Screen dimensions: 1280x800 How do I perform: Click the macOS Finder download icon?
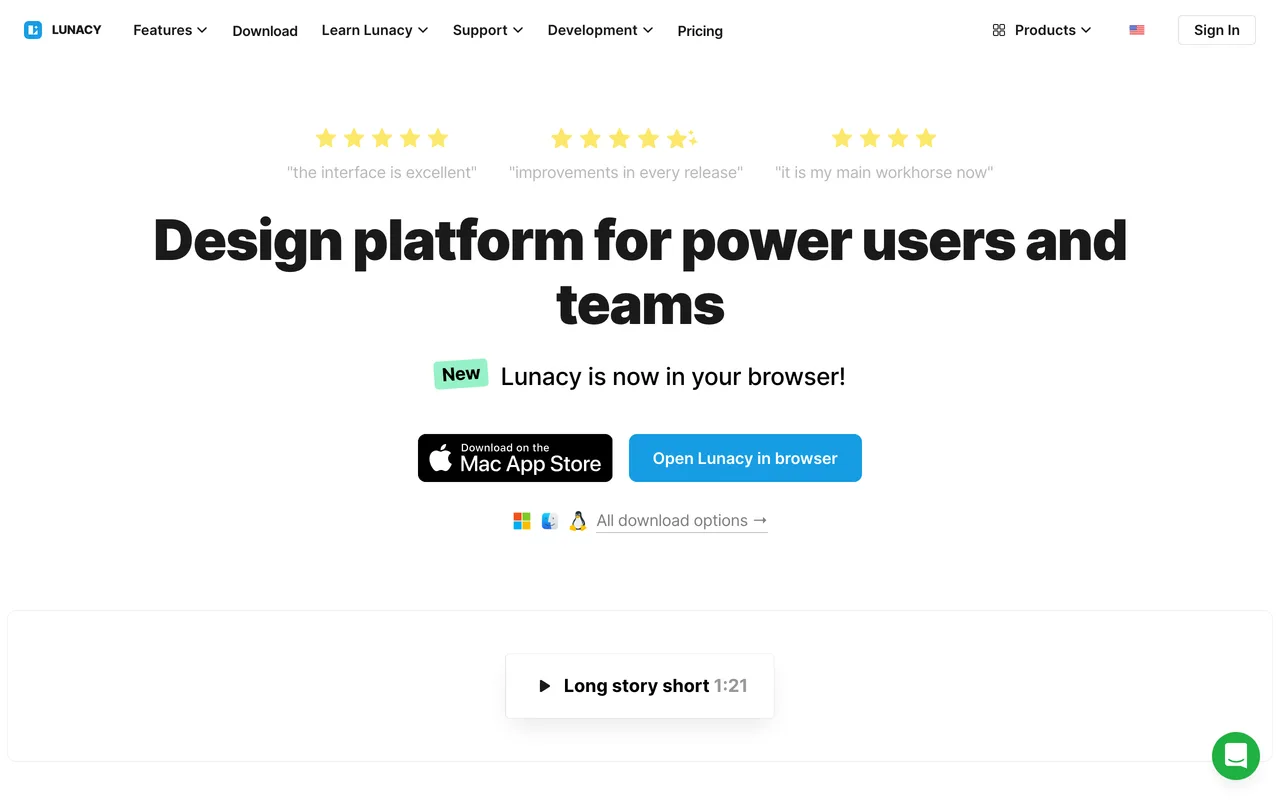pos(550,521)
